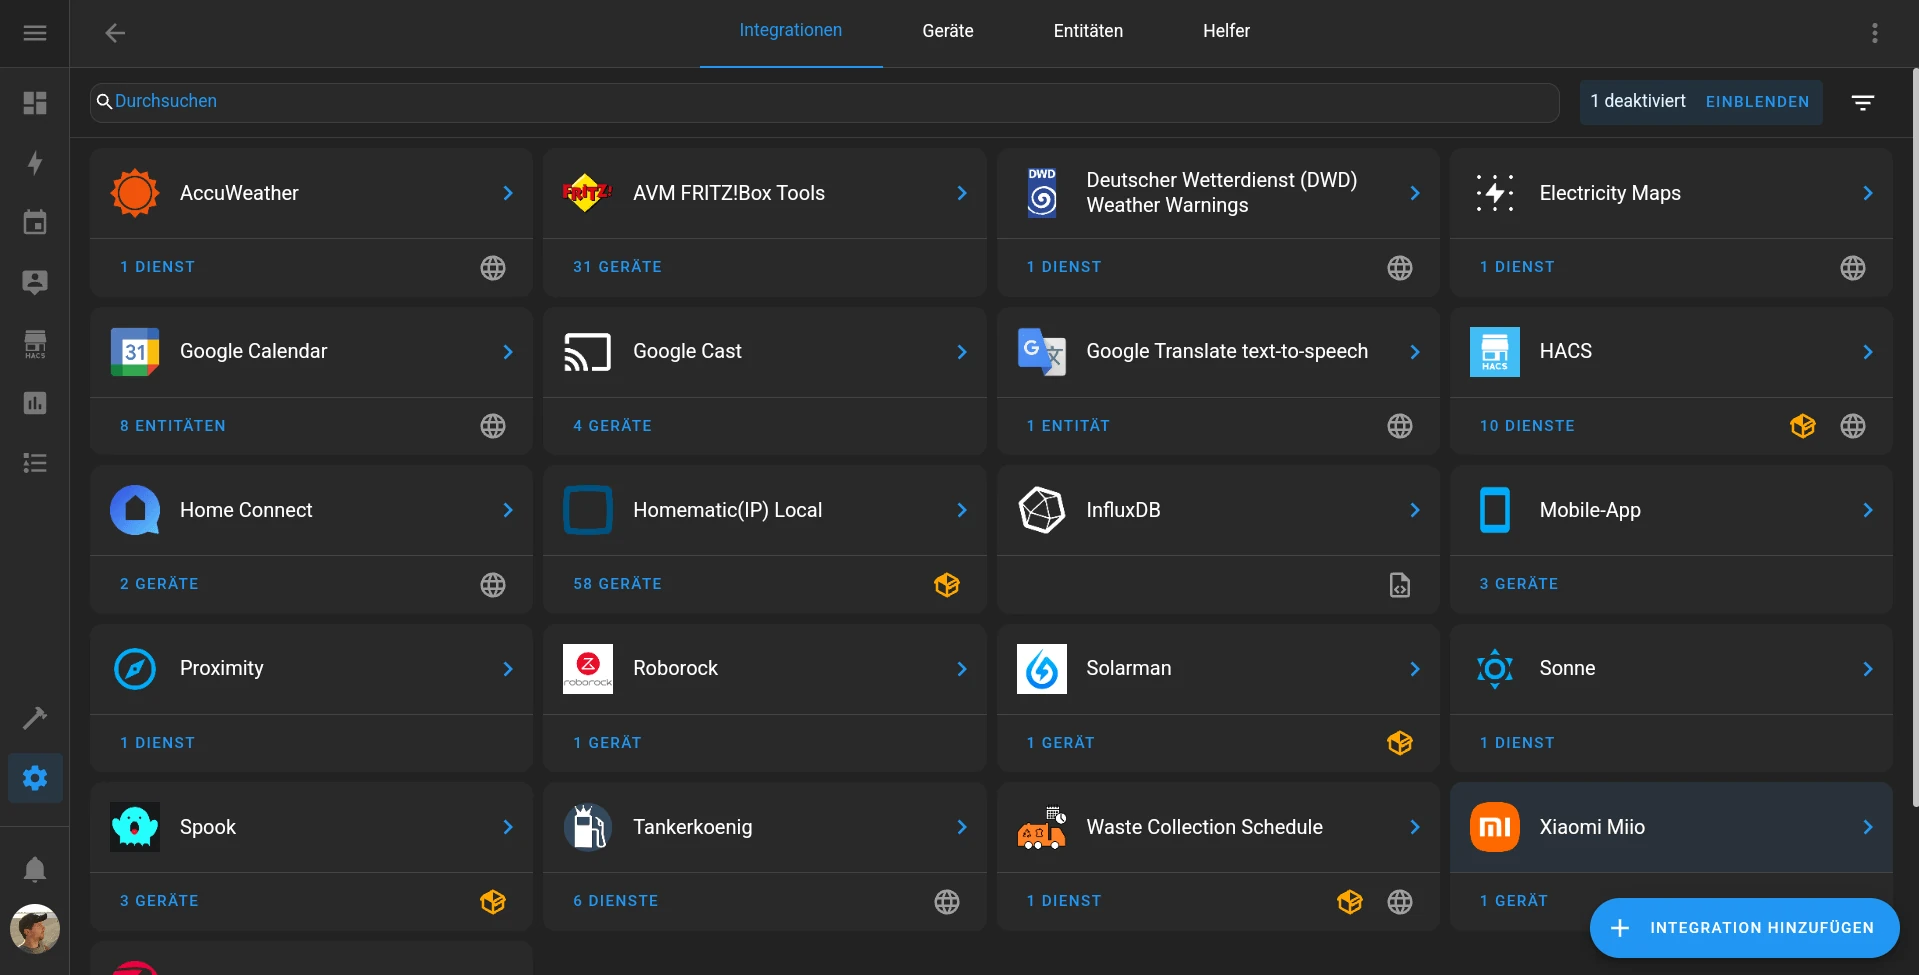The image size is (1919, 975).
Task: Open HACS from the sidebar
Action: (x=35, y=343)
